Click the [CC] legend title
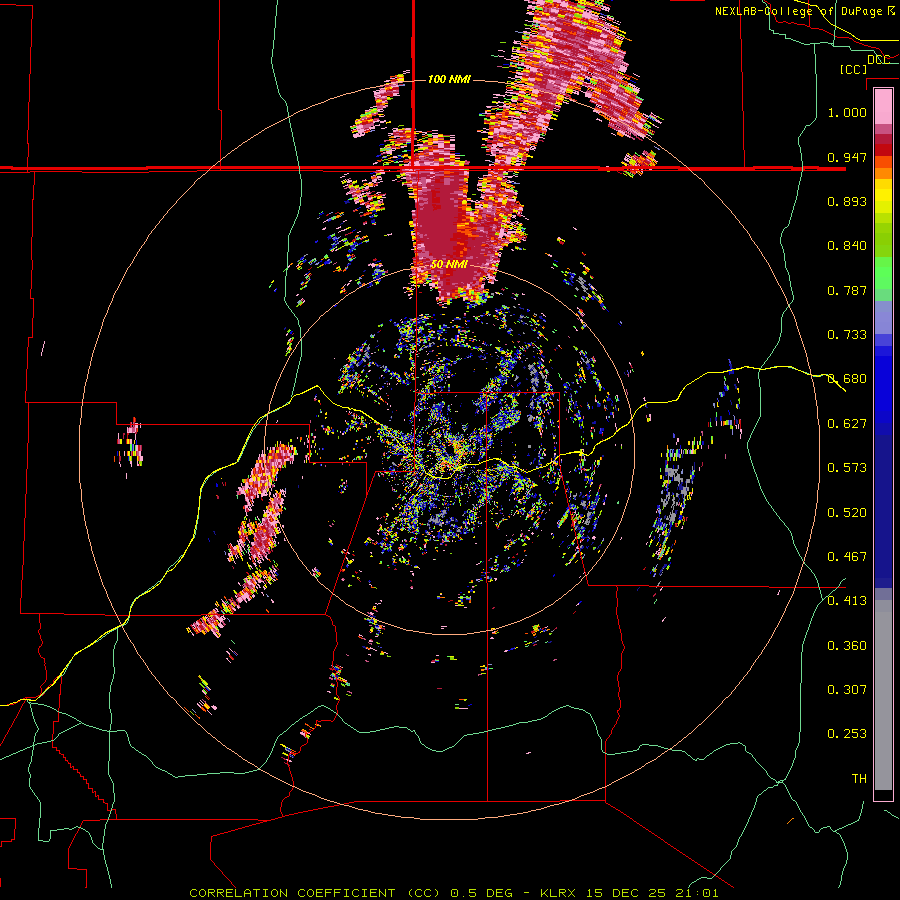Image resolution: width=900 pixels, height=900 pixels. (x=853, y=69)
